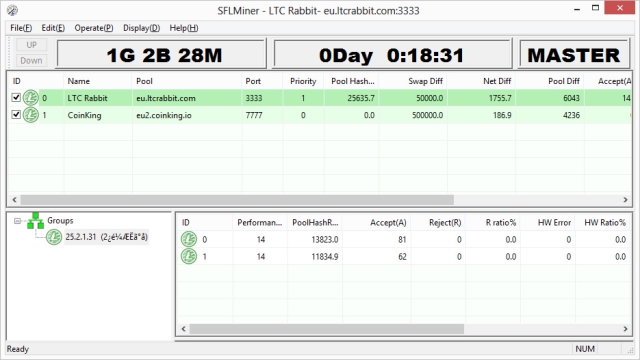
Task: Click the 0Day 0:18:31 uptime display
Action: pyautogui.click(x=392, y=55)
